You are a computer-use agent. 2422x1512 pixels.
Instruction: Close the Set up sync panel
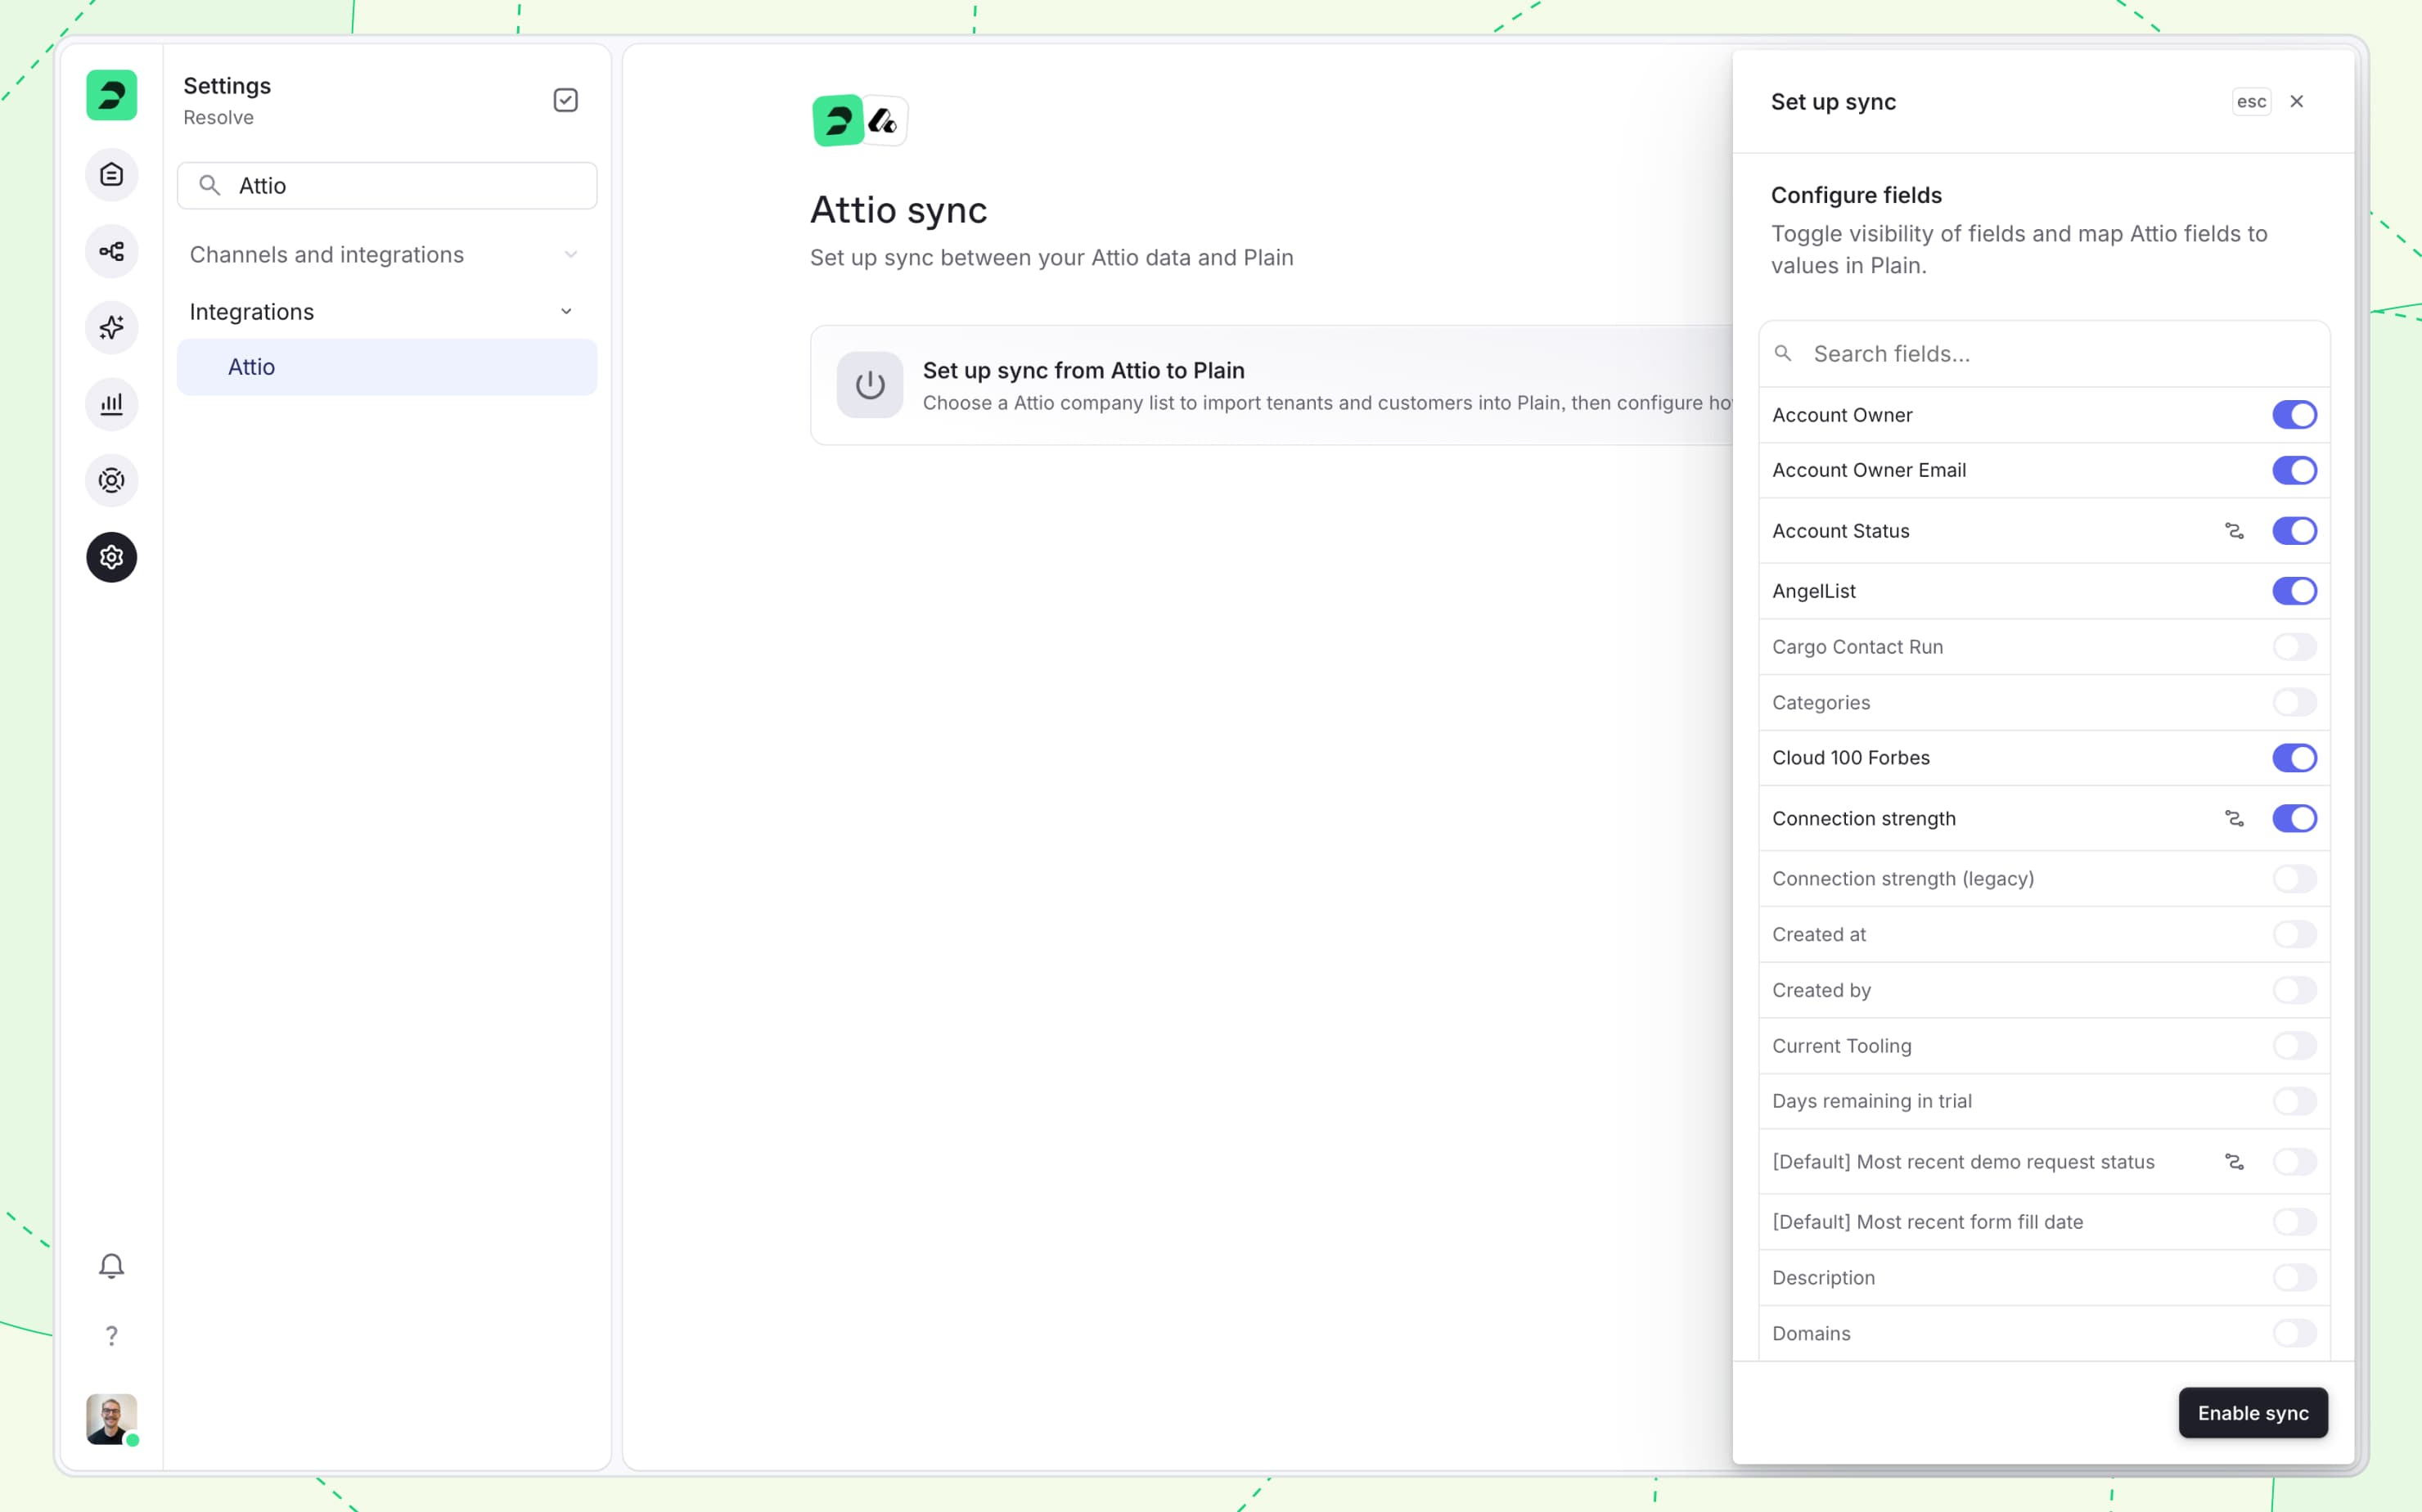2297,101
